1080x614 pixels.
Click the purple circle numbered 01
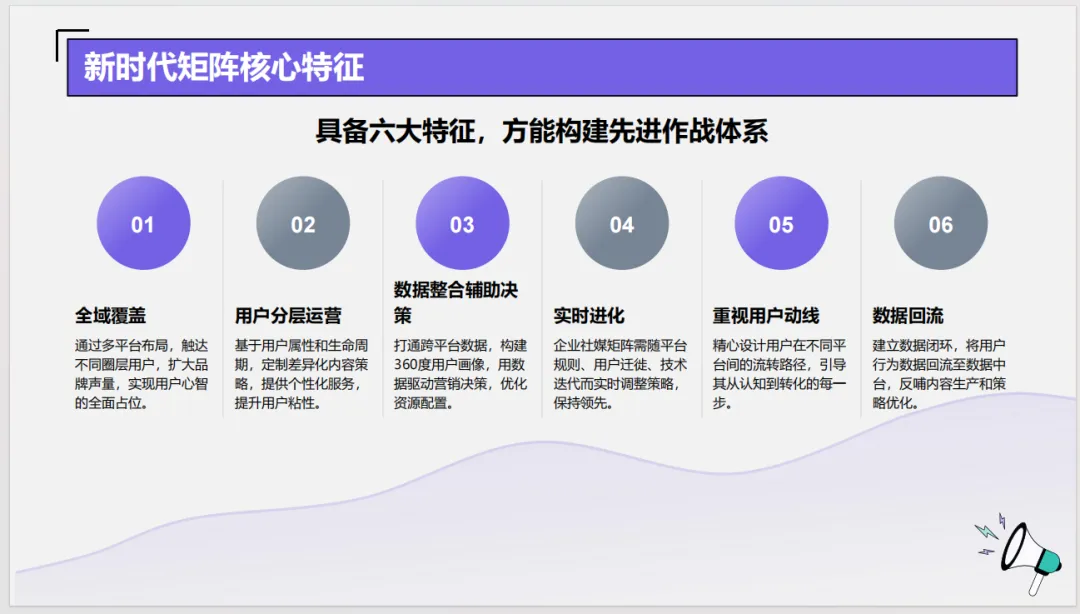[x=143, y=223]
